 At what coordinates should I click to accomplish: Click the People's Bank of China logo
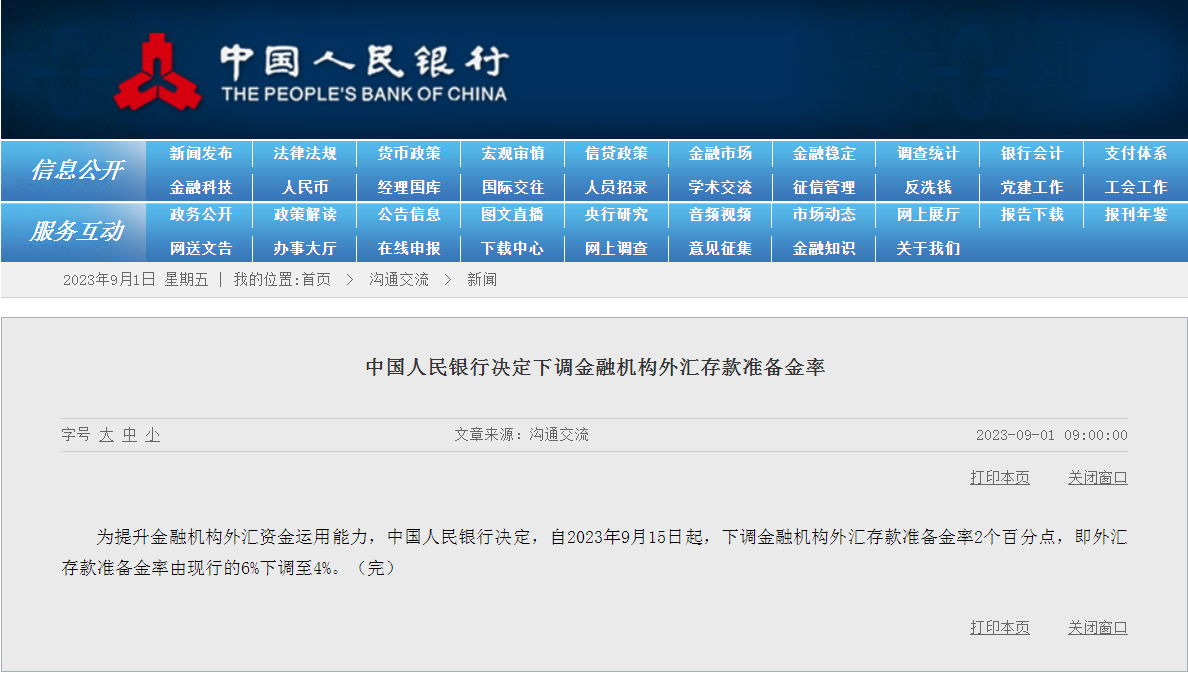click(160, 68)
